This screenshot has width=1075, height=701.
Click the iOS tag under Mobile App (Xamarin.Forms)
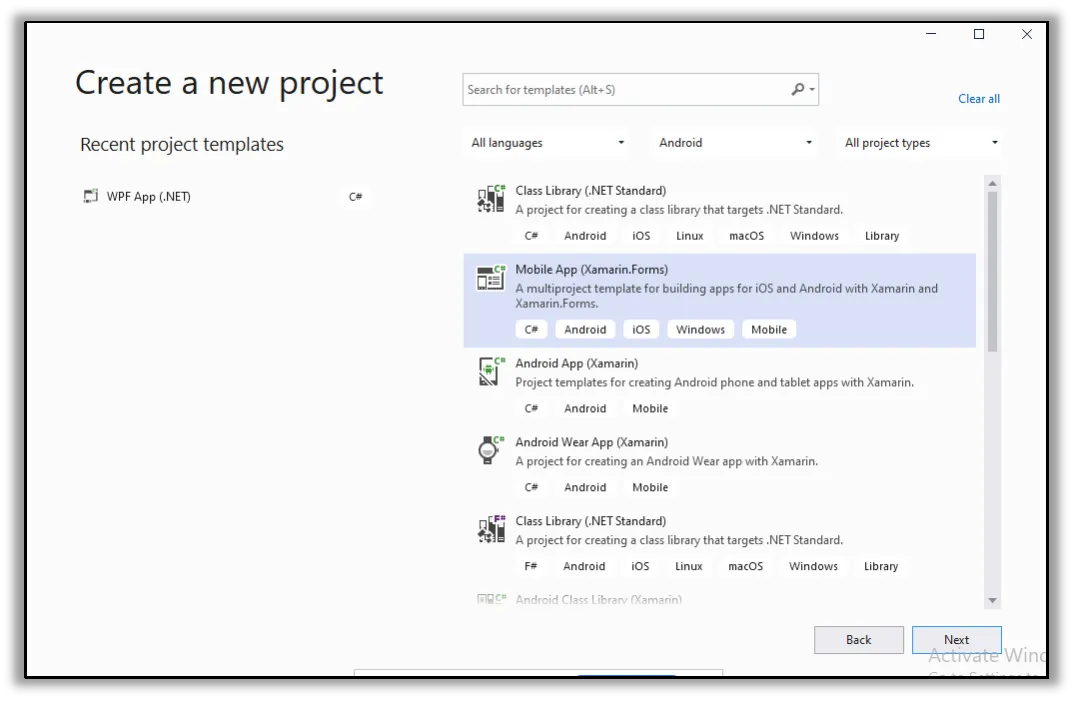pyautogui.click(x=641, y=330)
